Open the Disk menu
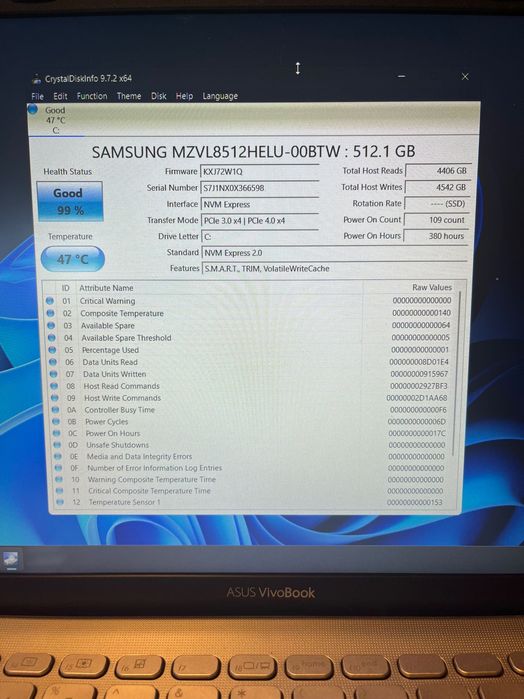The image size is (524, 699). (x=158, y=96)
